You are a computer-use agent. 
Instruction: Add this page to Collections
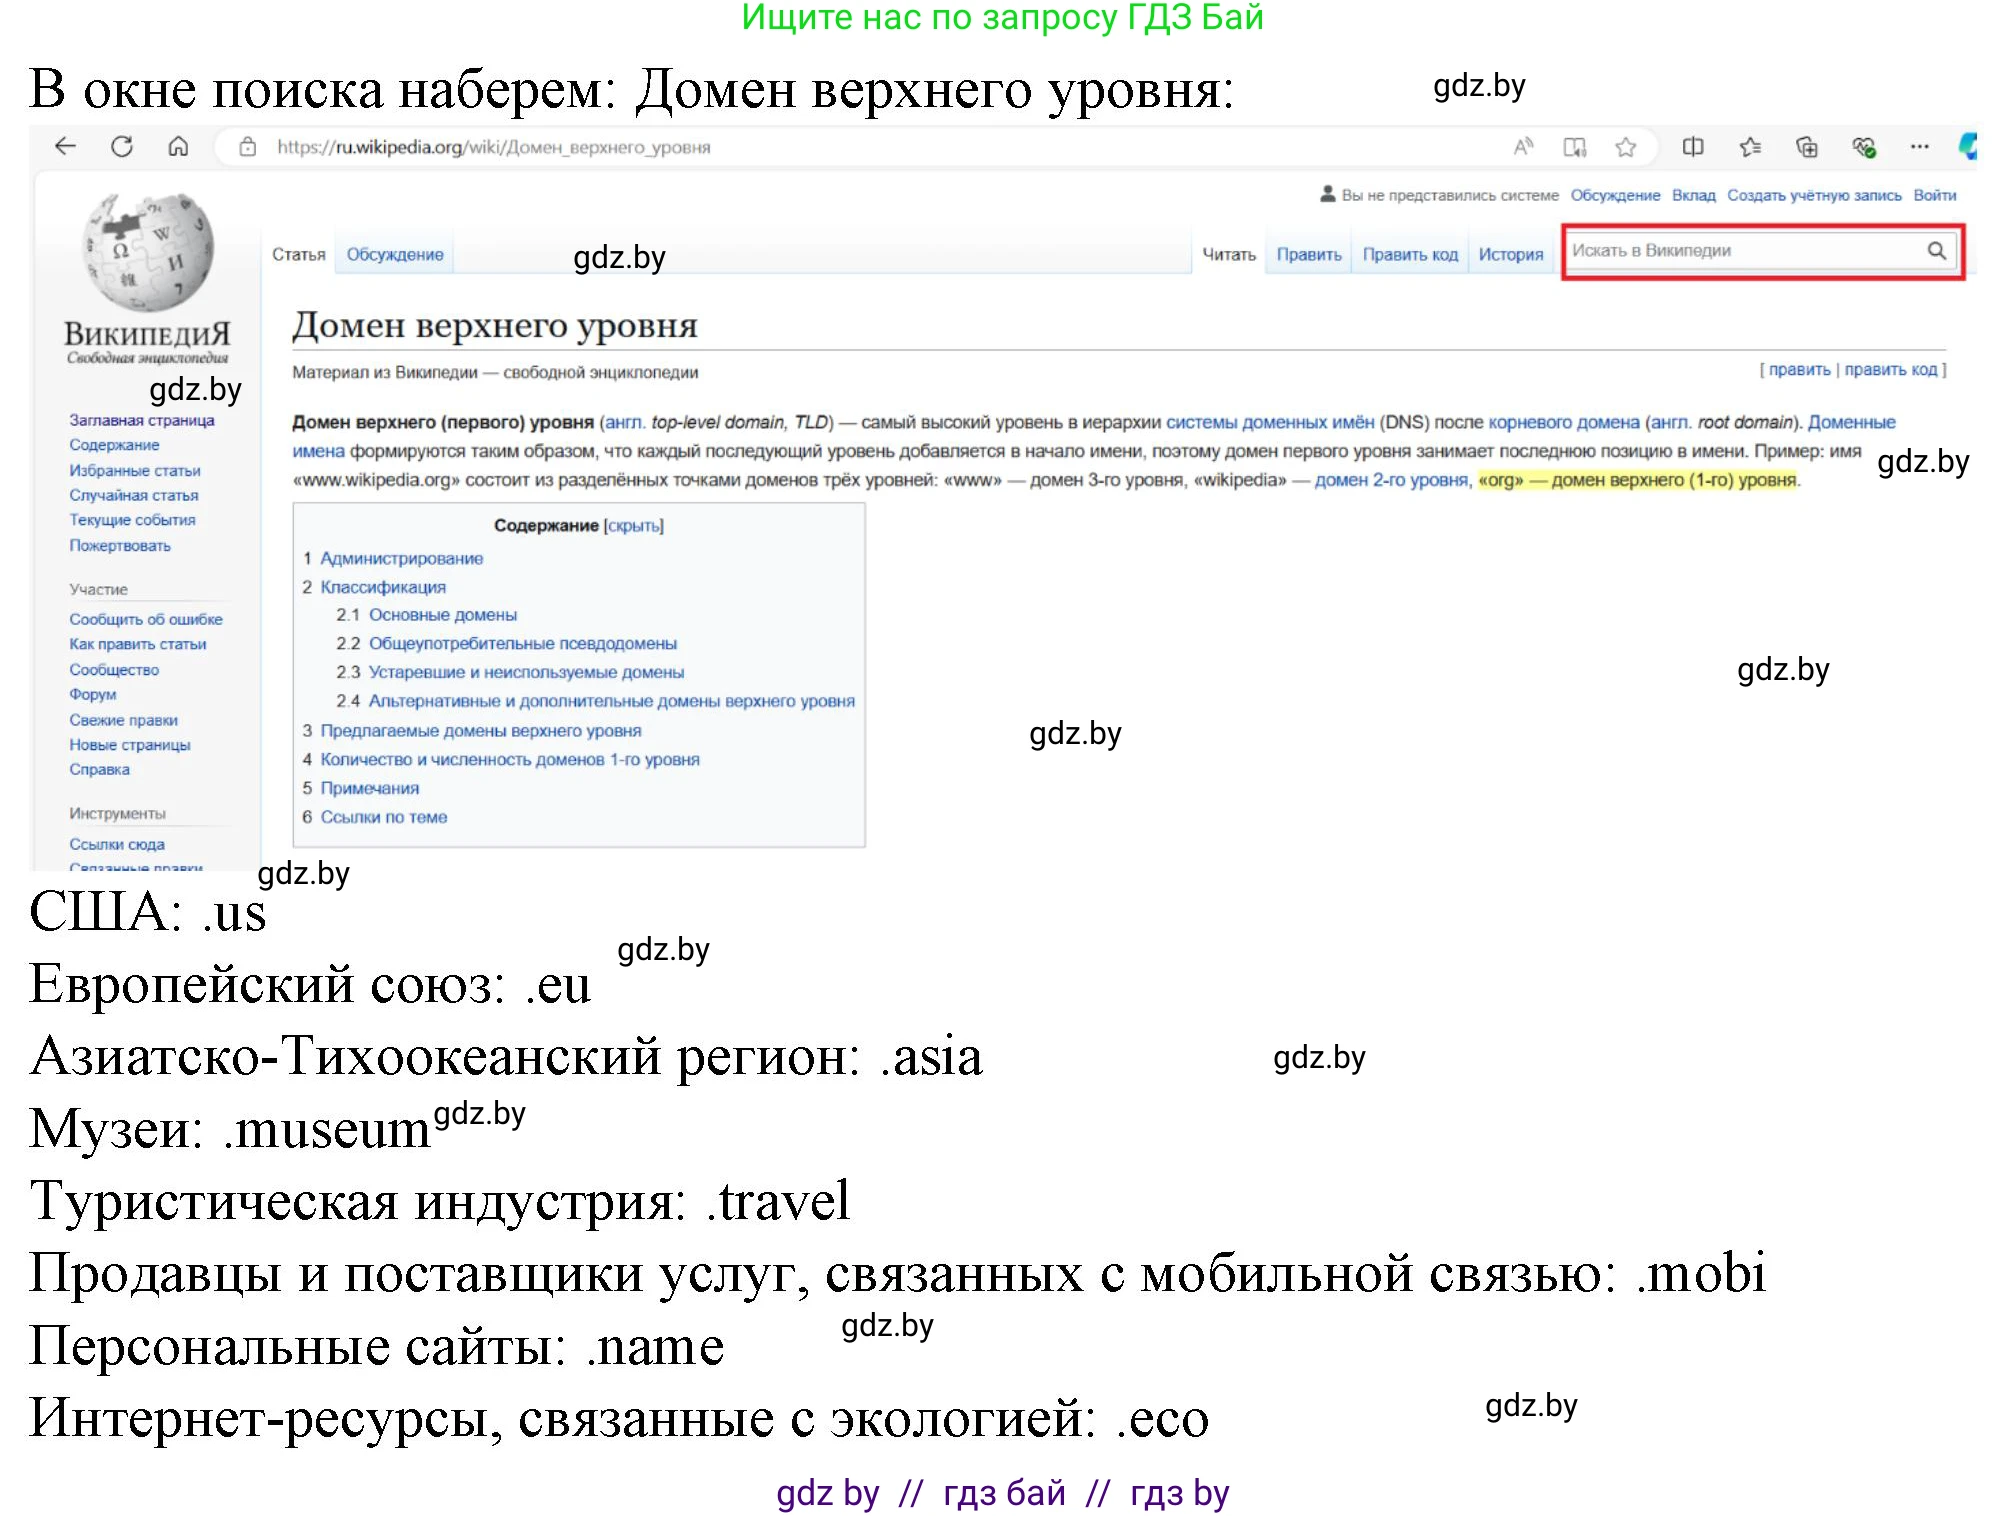[x=1808, y=147]
